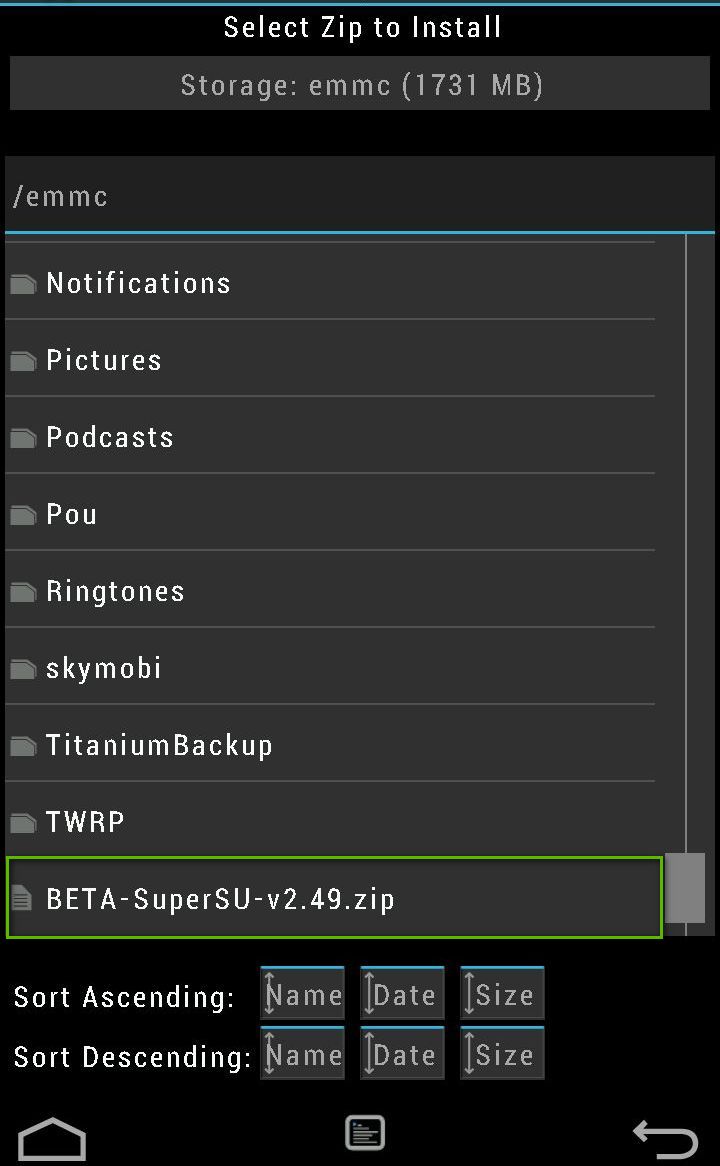
Task: Open the Storage: emmc selector
Action: point(360,84)
